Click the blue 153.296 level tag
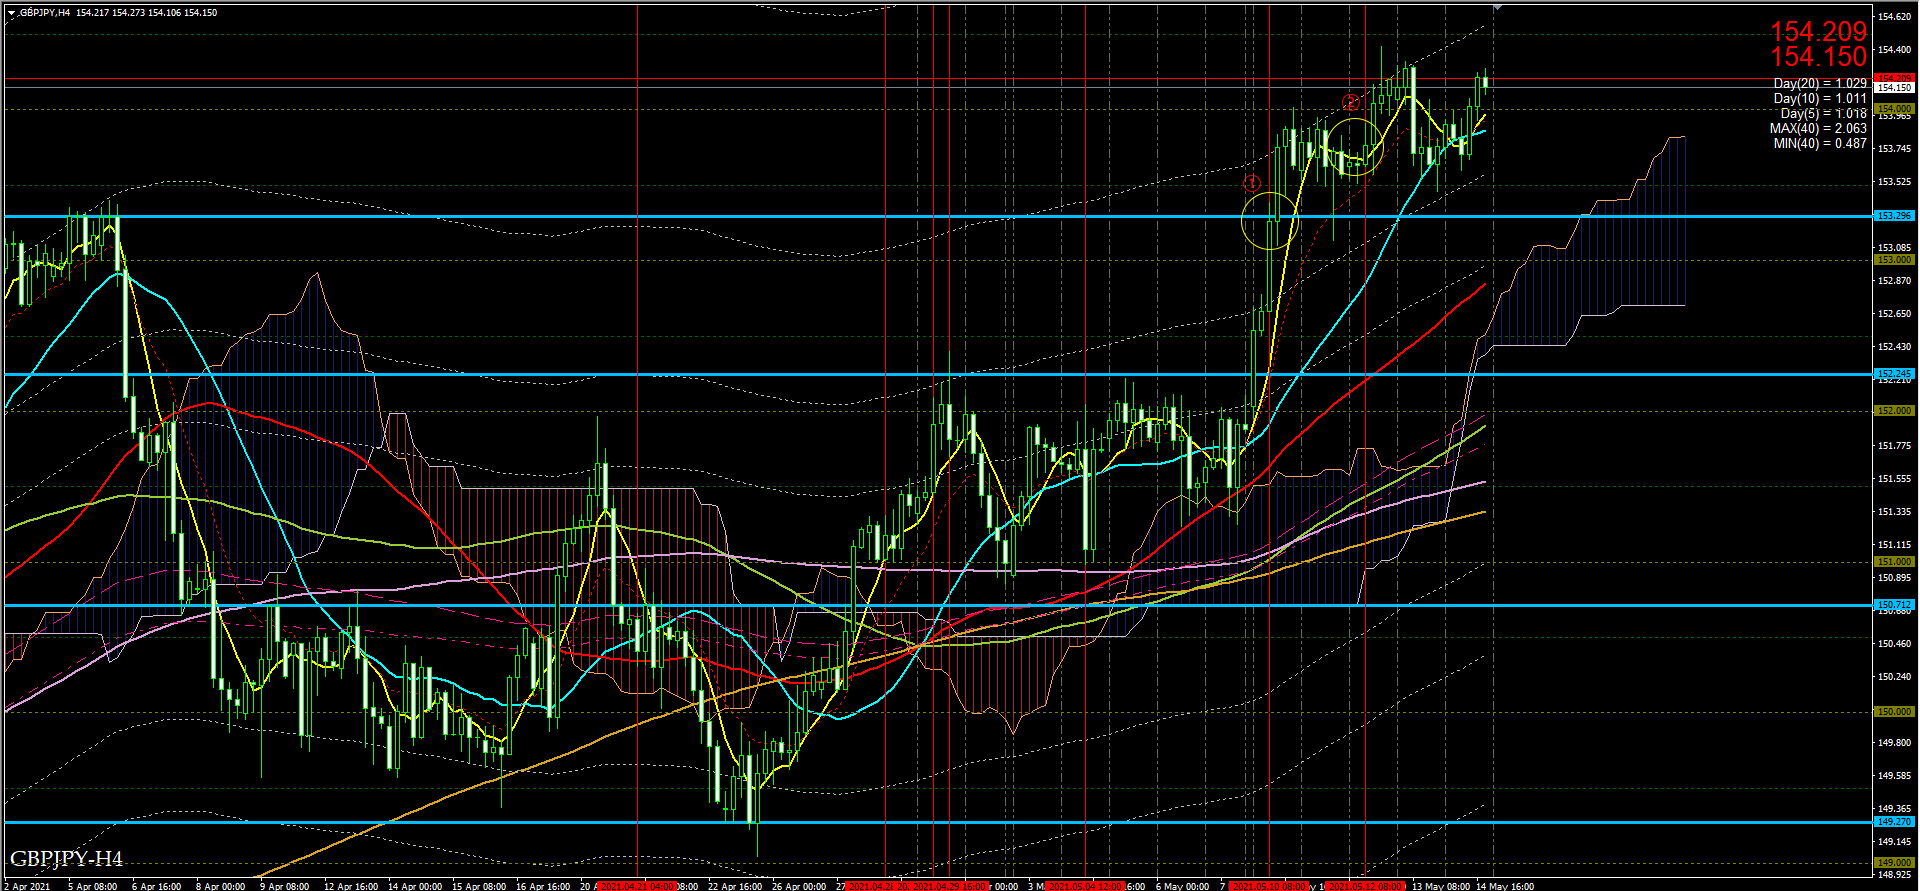 (x=1894, y=216)
